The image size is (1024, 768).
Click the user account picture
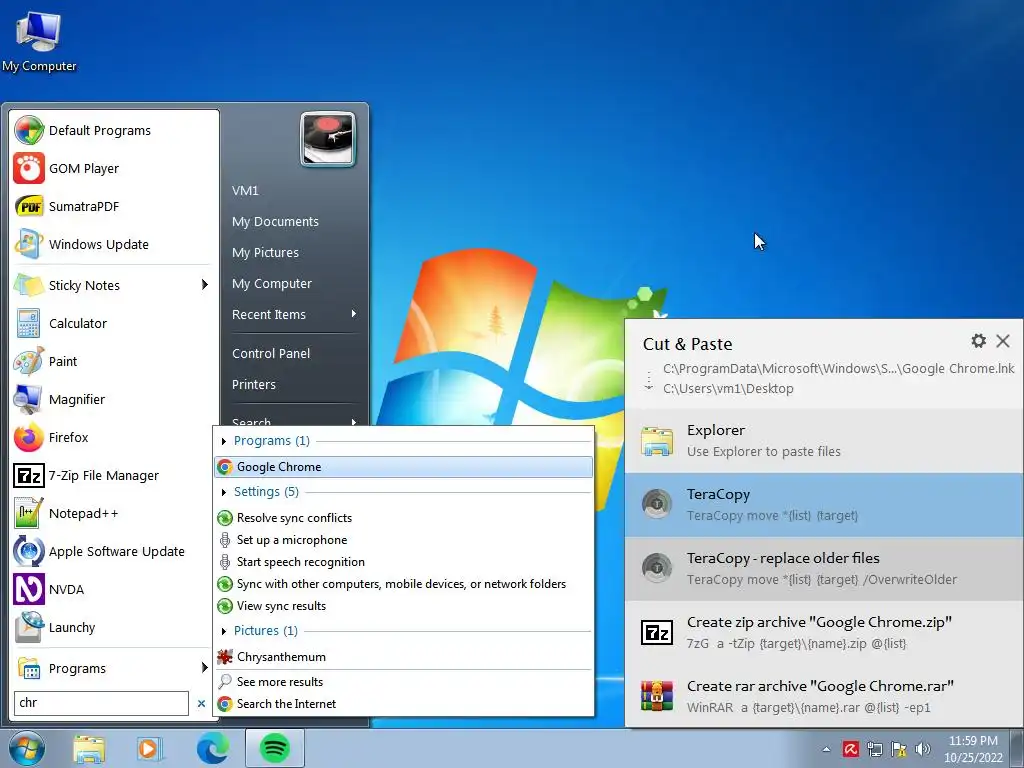tap(328, 139)
